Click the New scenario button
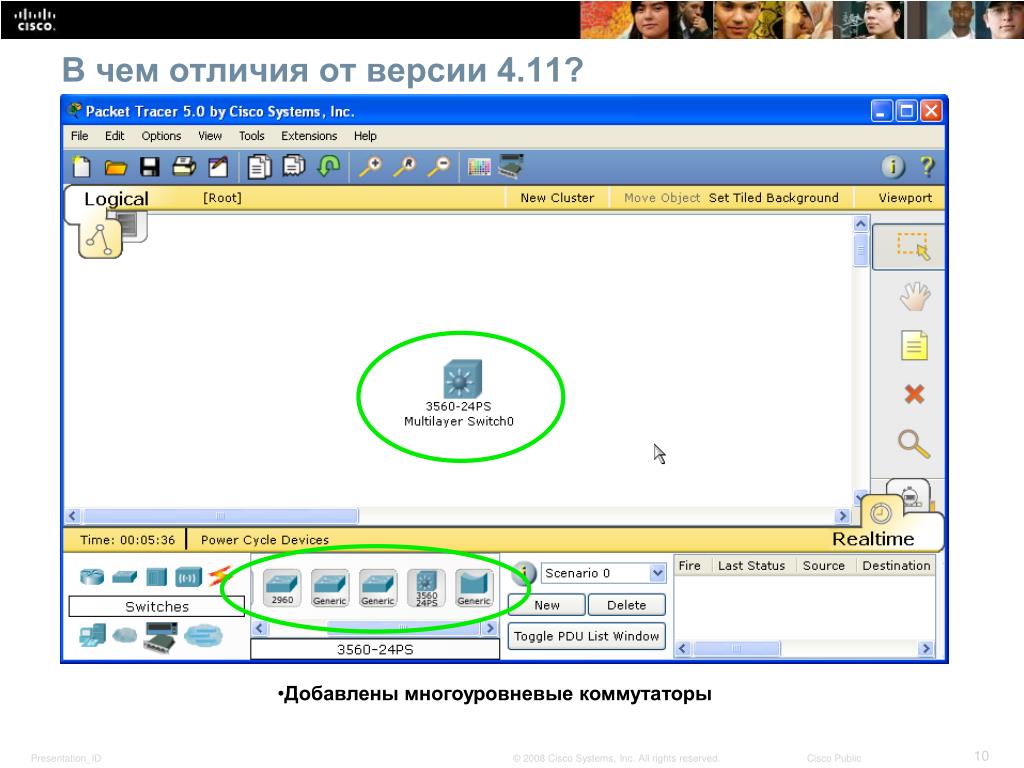1024x768 pixels. (547, 605)
